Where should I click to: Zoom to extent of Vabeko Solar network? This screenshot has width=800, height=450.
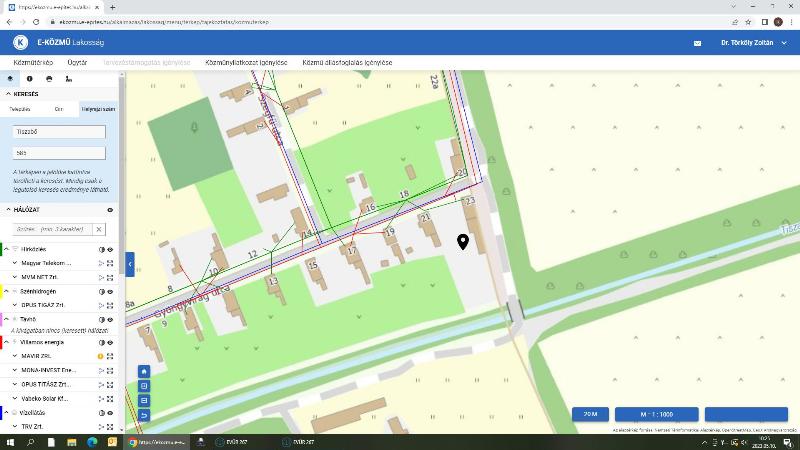tap(110, 399)
